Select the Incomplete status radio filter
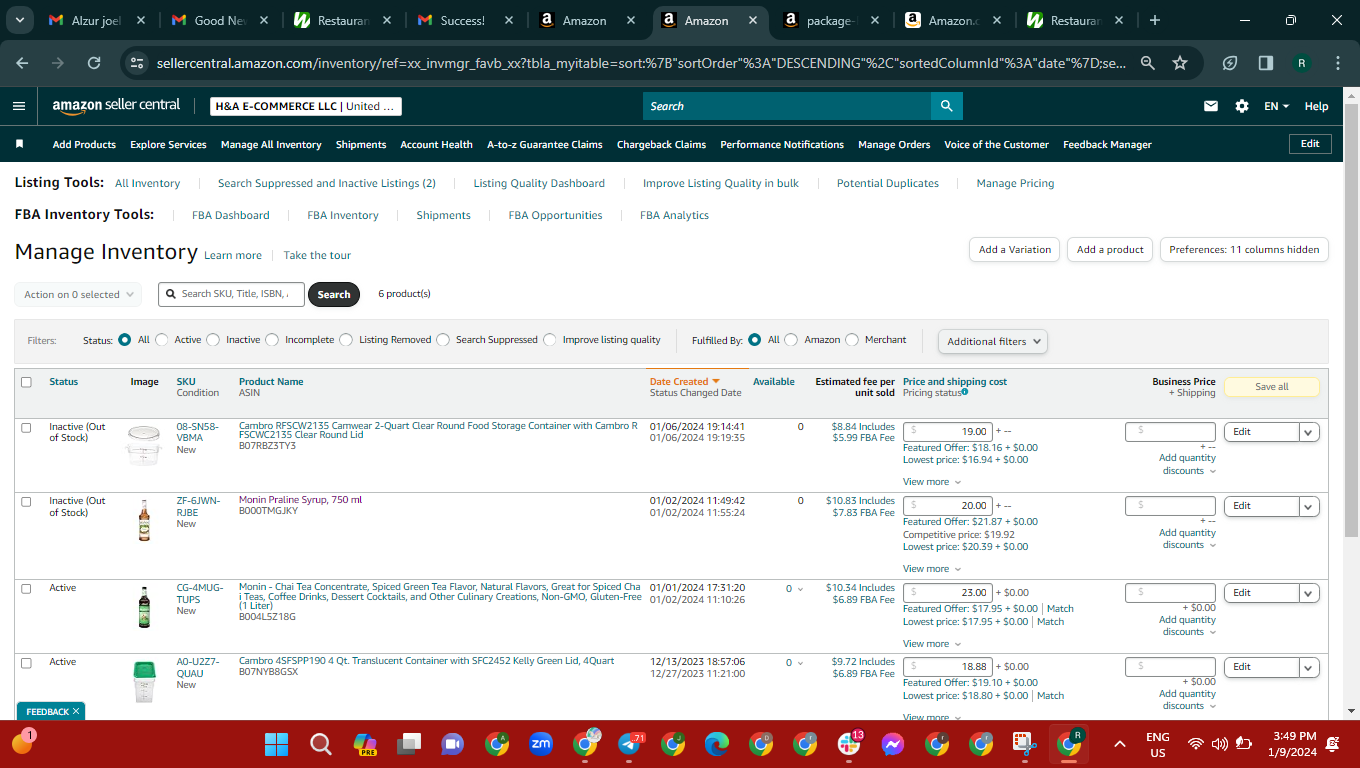The height and width of the screenshot is (768, 1360). [x=272, y=340]
